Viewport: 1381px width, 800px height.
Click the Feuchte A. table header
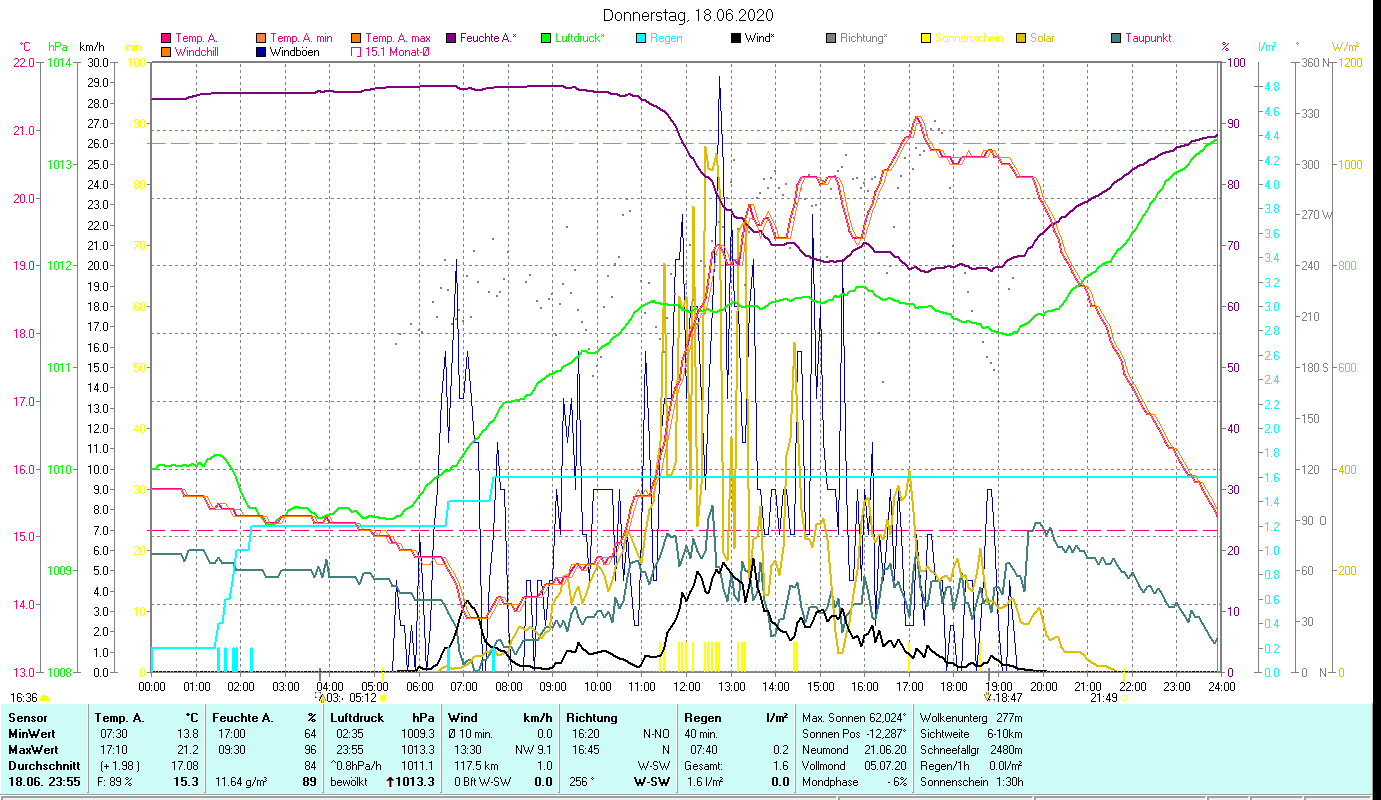tap(241, 718)
